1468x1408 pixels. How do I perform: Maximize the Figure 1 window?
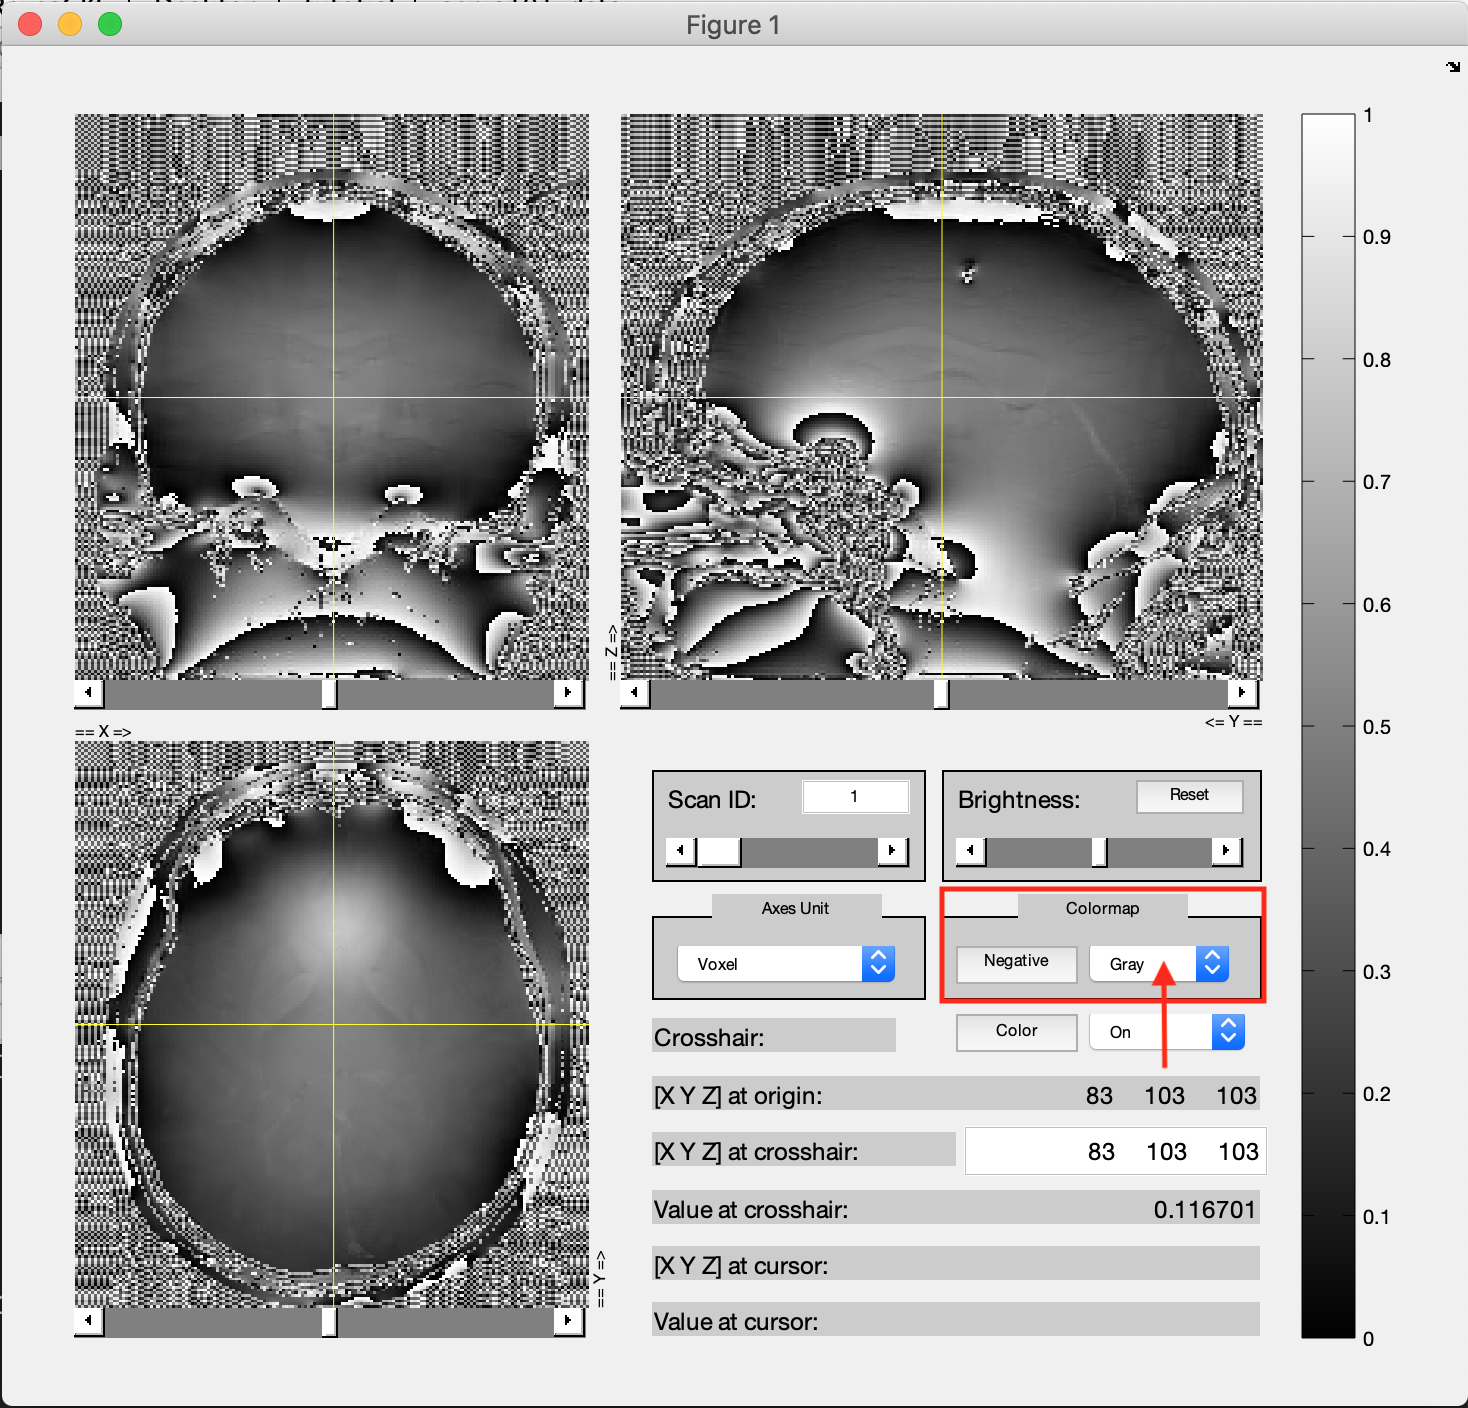pos(110,24)
